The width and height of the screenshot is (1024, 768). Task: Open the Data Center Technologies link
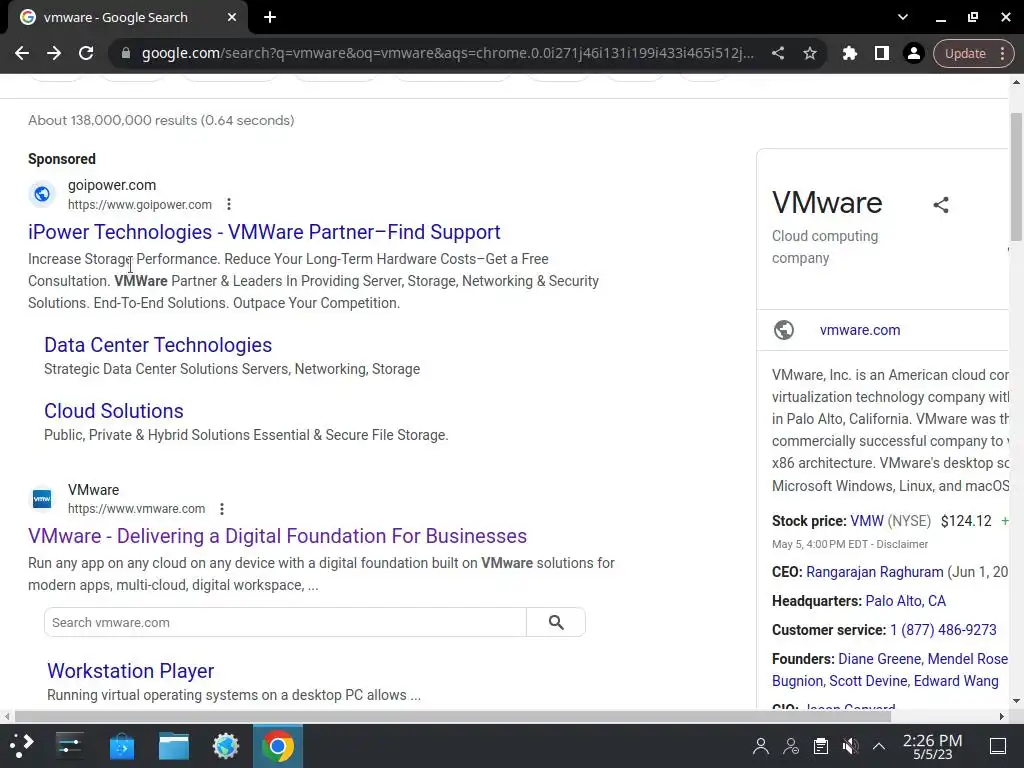158,345
